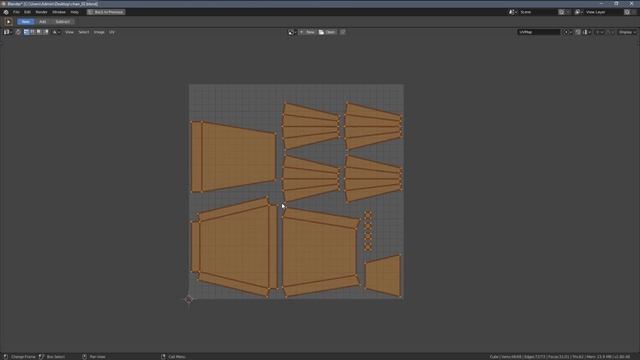Screen dimensions: 640x360
Task: Open the Render menu
Action: 41,12
